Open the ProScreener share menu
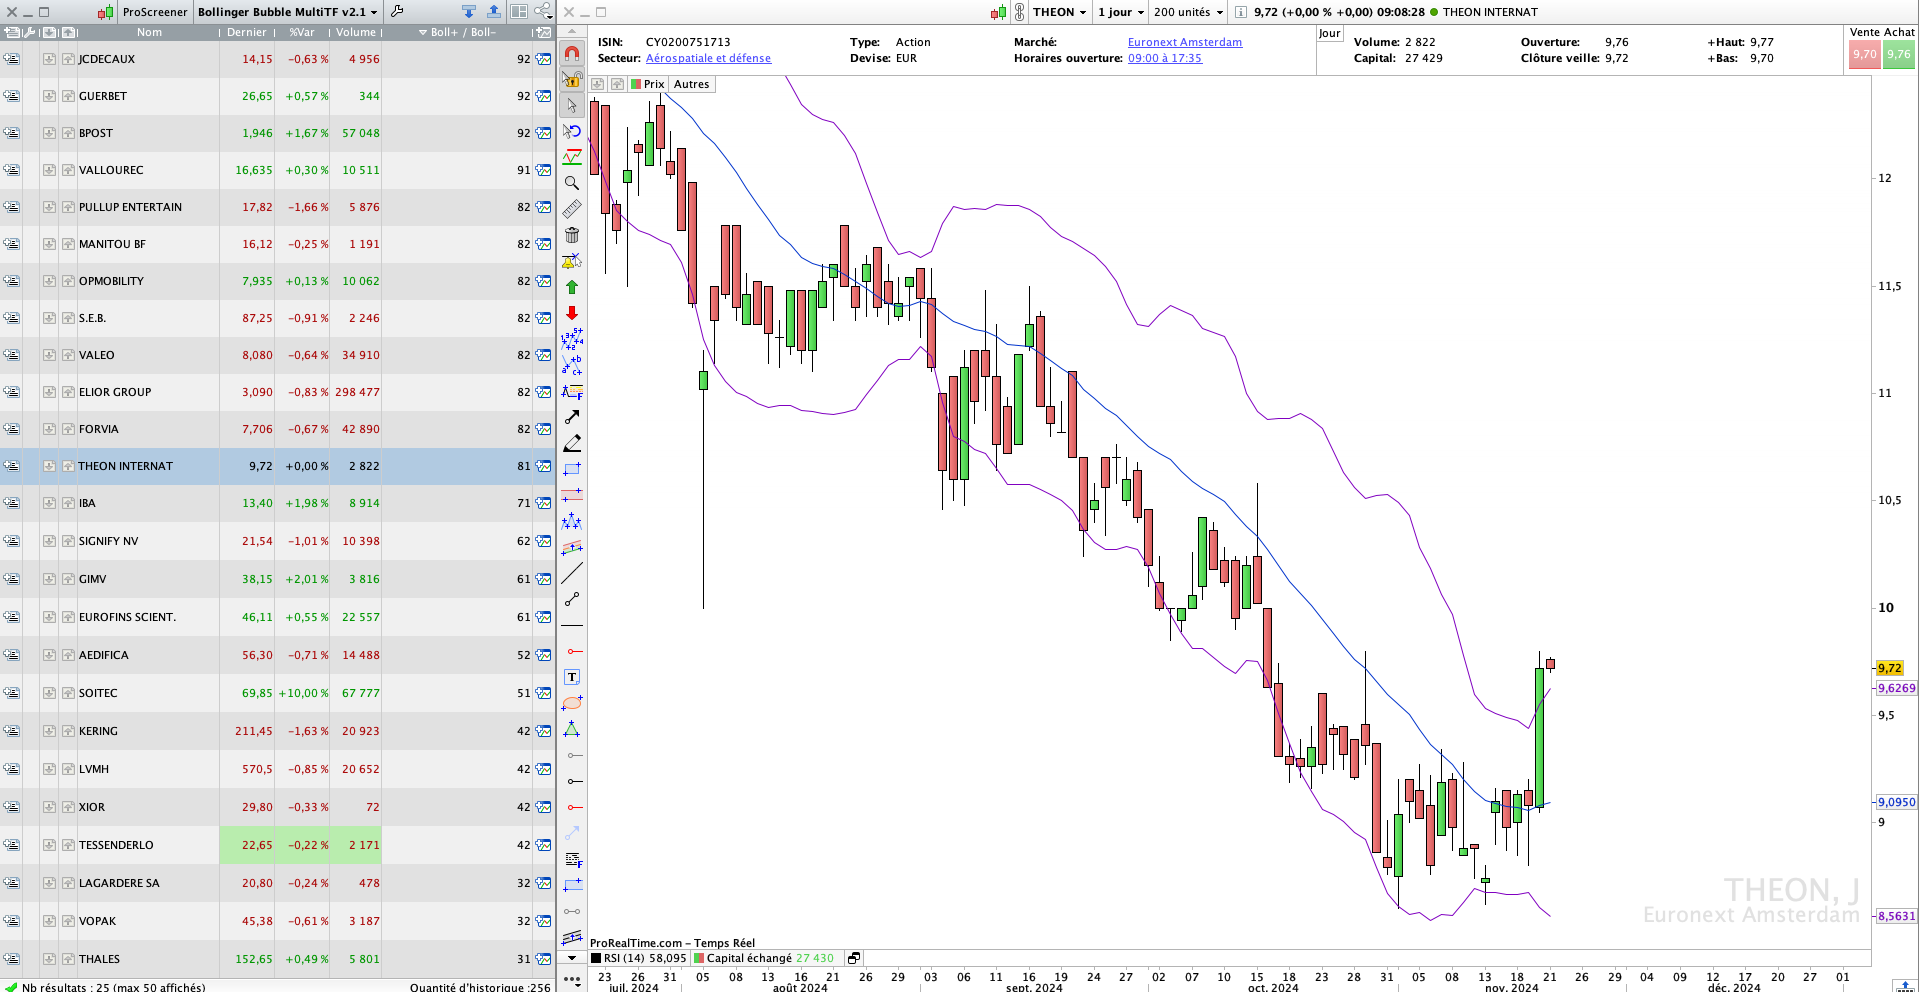The width and height of the screenshot is (1919, 992). 543,12
